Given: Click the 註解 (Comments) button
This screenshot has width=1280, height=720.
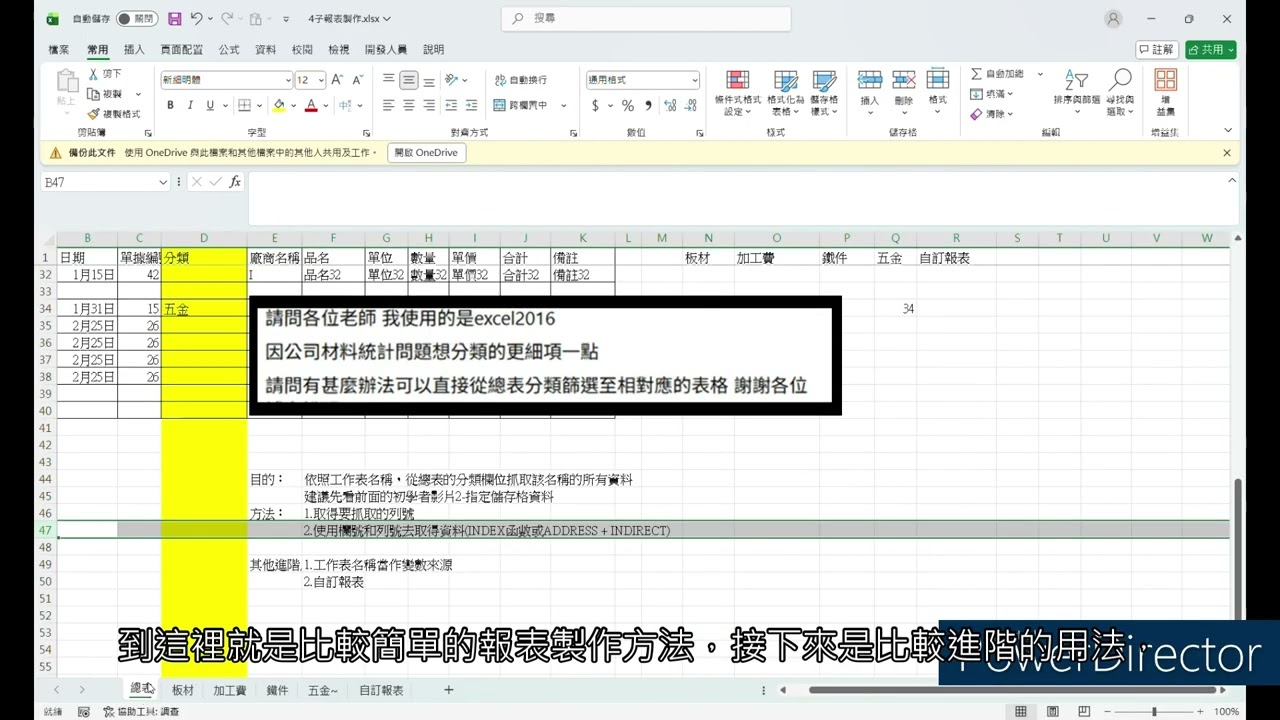Looking at the screenshot, I should (1156, 49).
